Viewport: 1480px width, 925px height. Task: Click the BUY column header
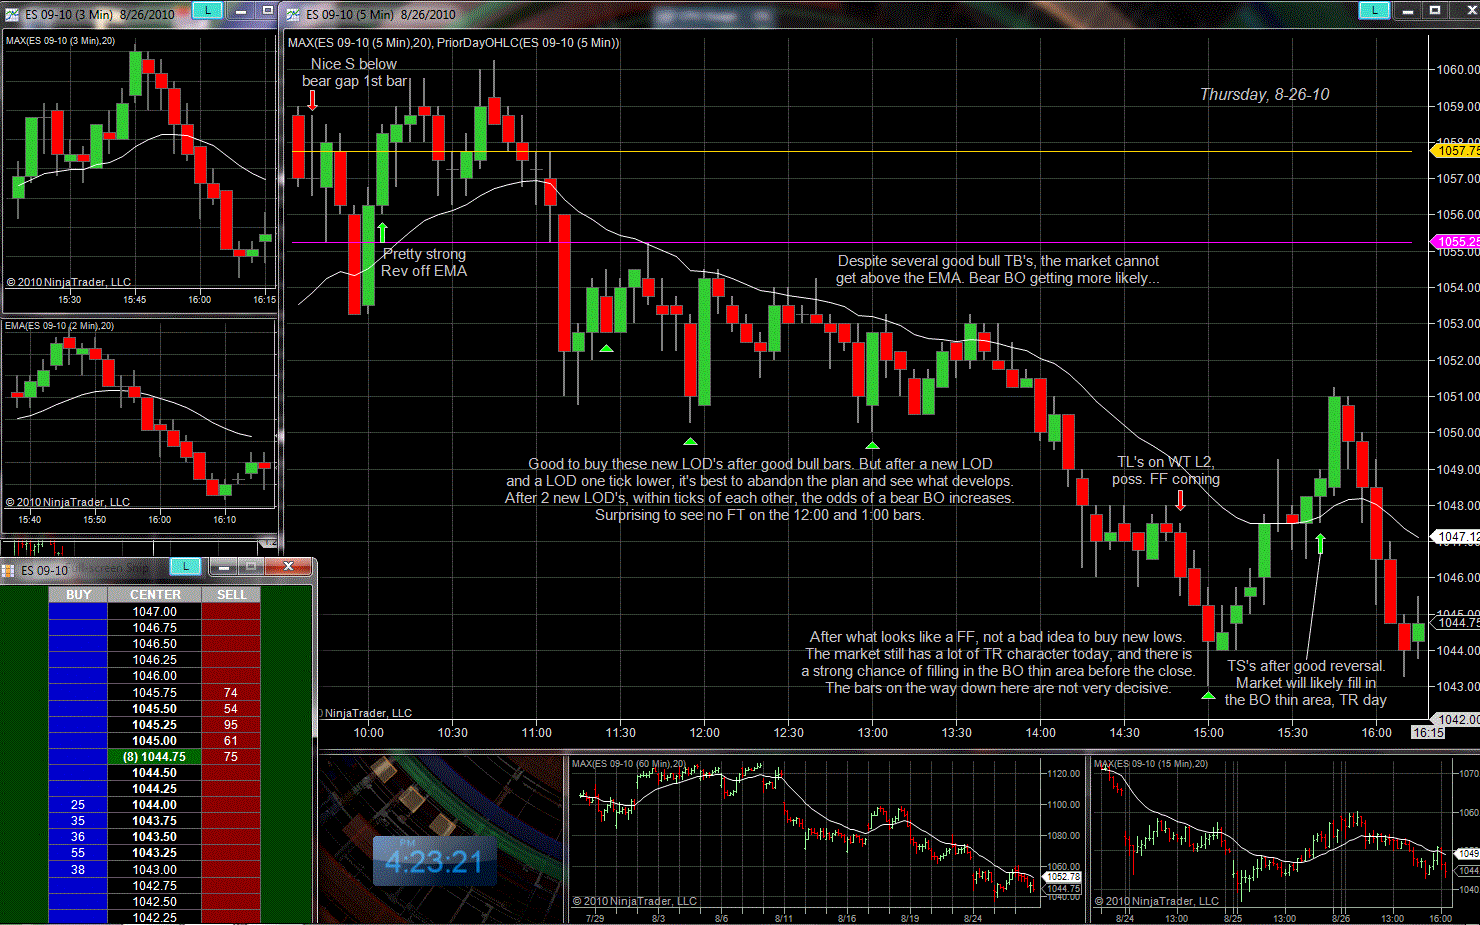point(78,595)
